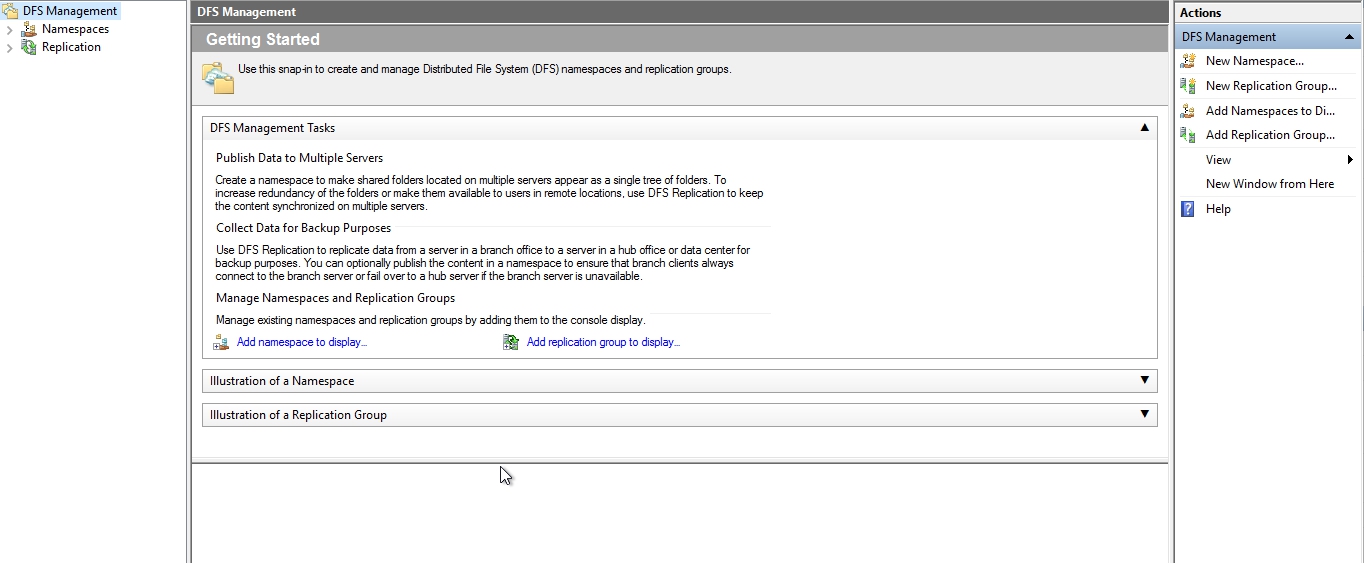Click the icon beside Add replication group link
The width and height of the screenshot is (1364, 563).
511,343
